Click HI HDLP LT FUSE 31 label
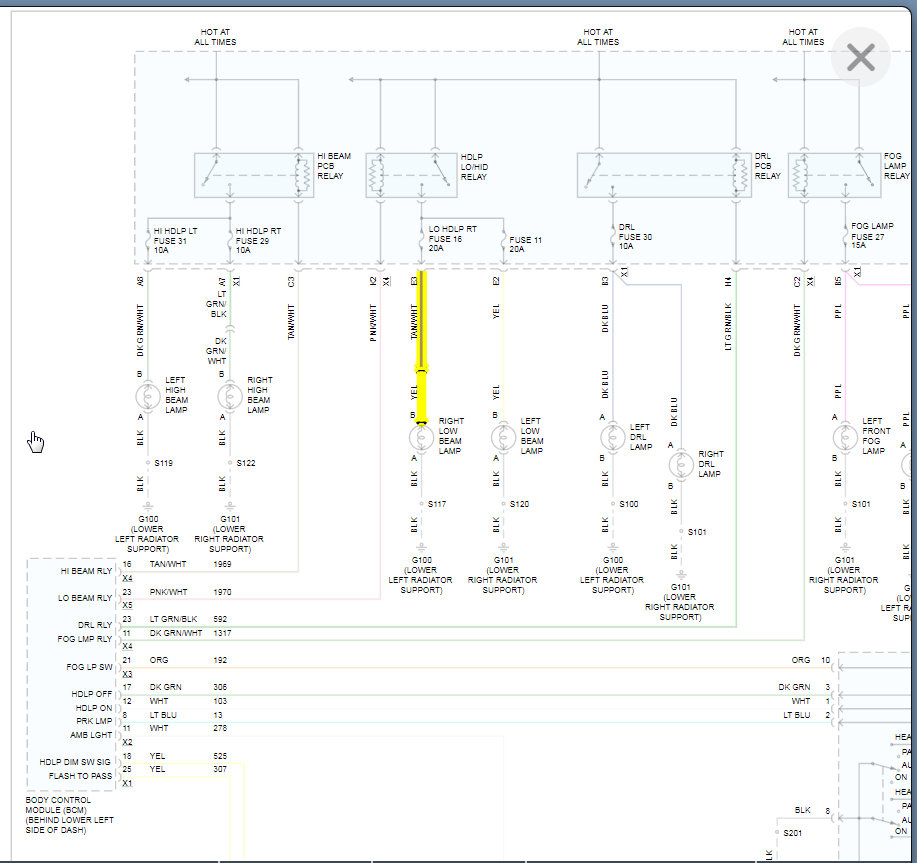The width and height of the screenshot is (917, 863). (x=175, y=240)
